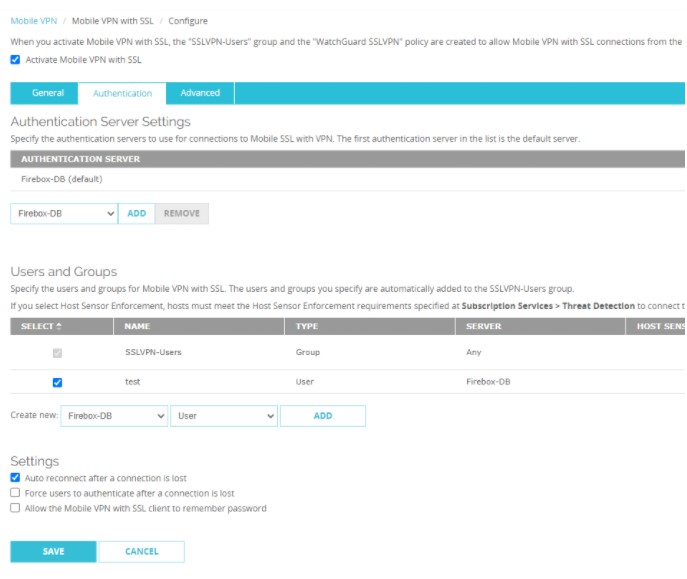Open the Create new User type dropdown
The width and height of the screenshot is (687, 579).
(224, 416)
